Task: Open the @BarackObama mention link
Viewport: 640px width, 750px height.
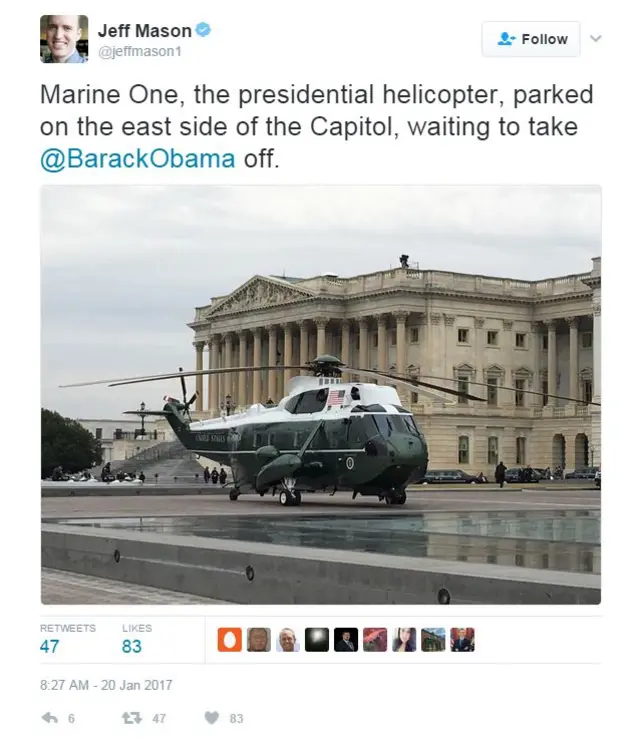Action: [x=138, y=158]
